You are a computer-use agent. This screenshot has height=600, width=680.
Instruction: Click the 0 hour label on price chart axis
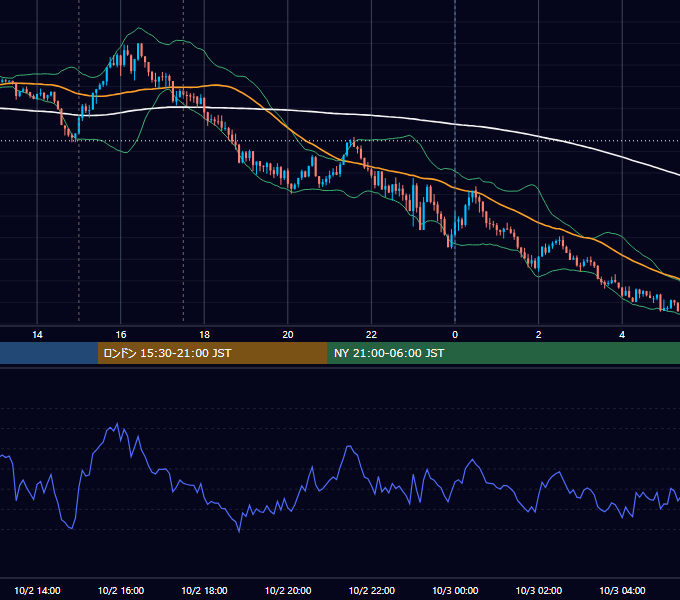coord(455,335)
